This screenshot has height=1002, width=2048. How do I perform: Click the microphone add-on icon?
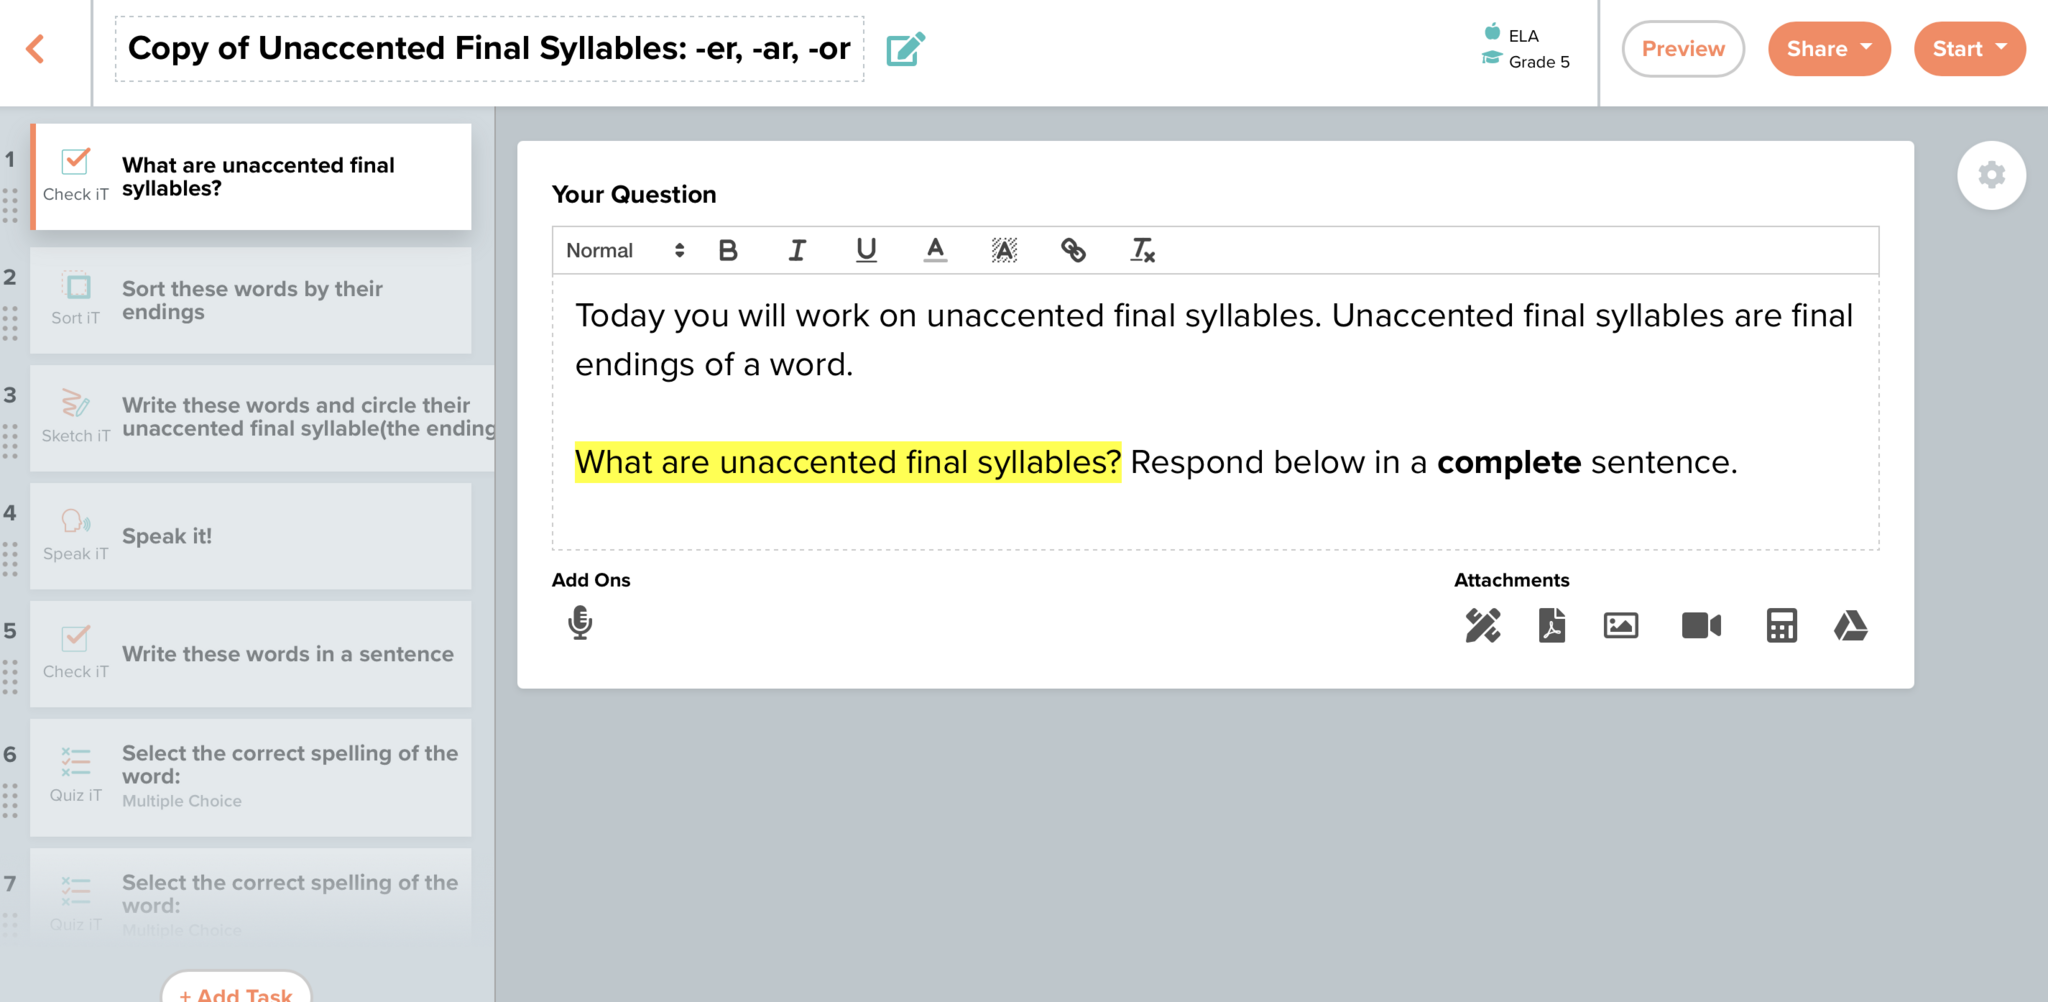pyautogui.click(x=580, y=623)
